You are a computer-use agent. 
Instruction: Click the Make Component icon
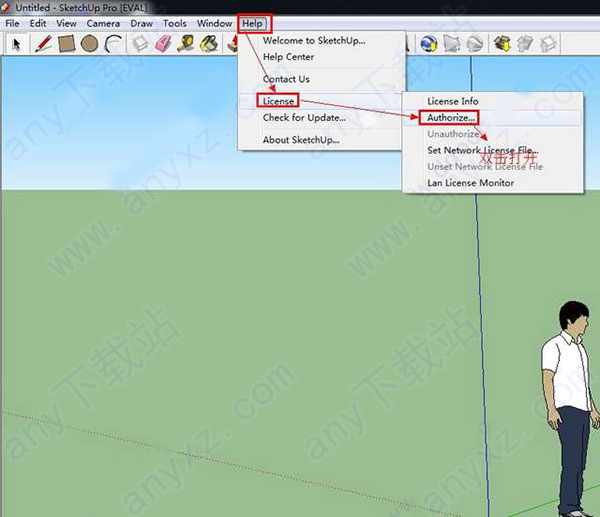140,44
